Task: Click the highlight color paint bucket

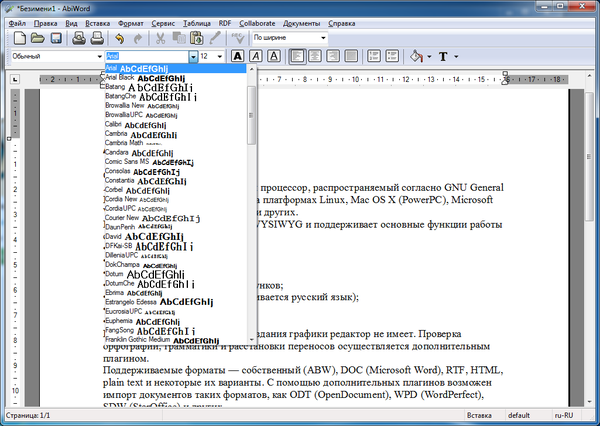Action: (x=415, y=57)
